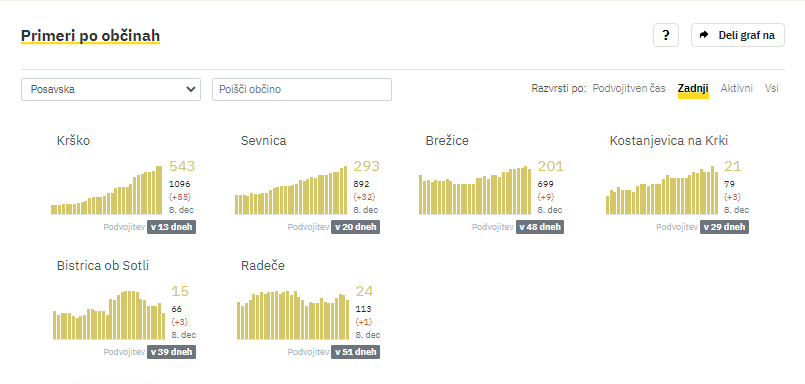Viewport: 805px width, 384px height.
Task: Click the 'v 13 dneh' doubling badge
Action: point(171,227)
